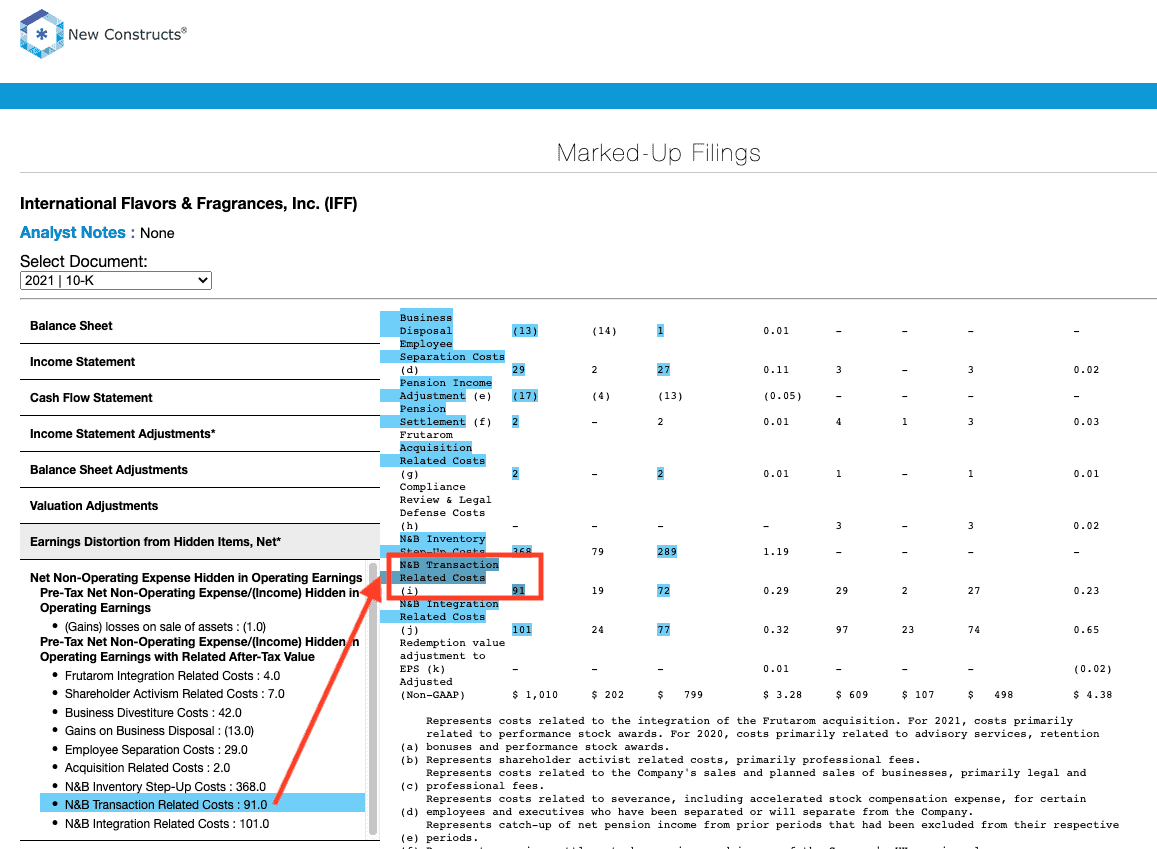Select Acquisition Related Costs : 2.0 item
This screenshot has height=849, width=1157.
click(x=147, y=768)
